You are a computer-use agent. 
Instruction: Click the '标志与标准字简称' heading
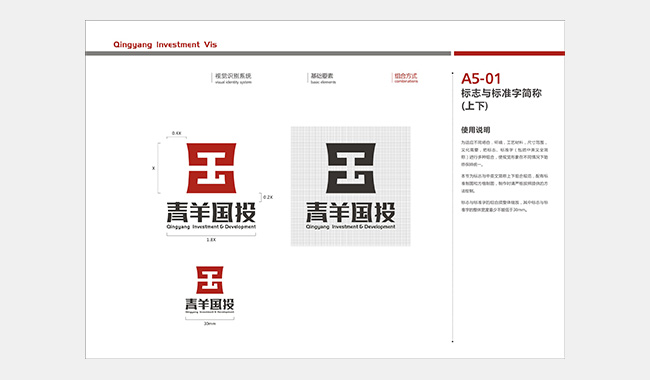click(x=501, y=93)
